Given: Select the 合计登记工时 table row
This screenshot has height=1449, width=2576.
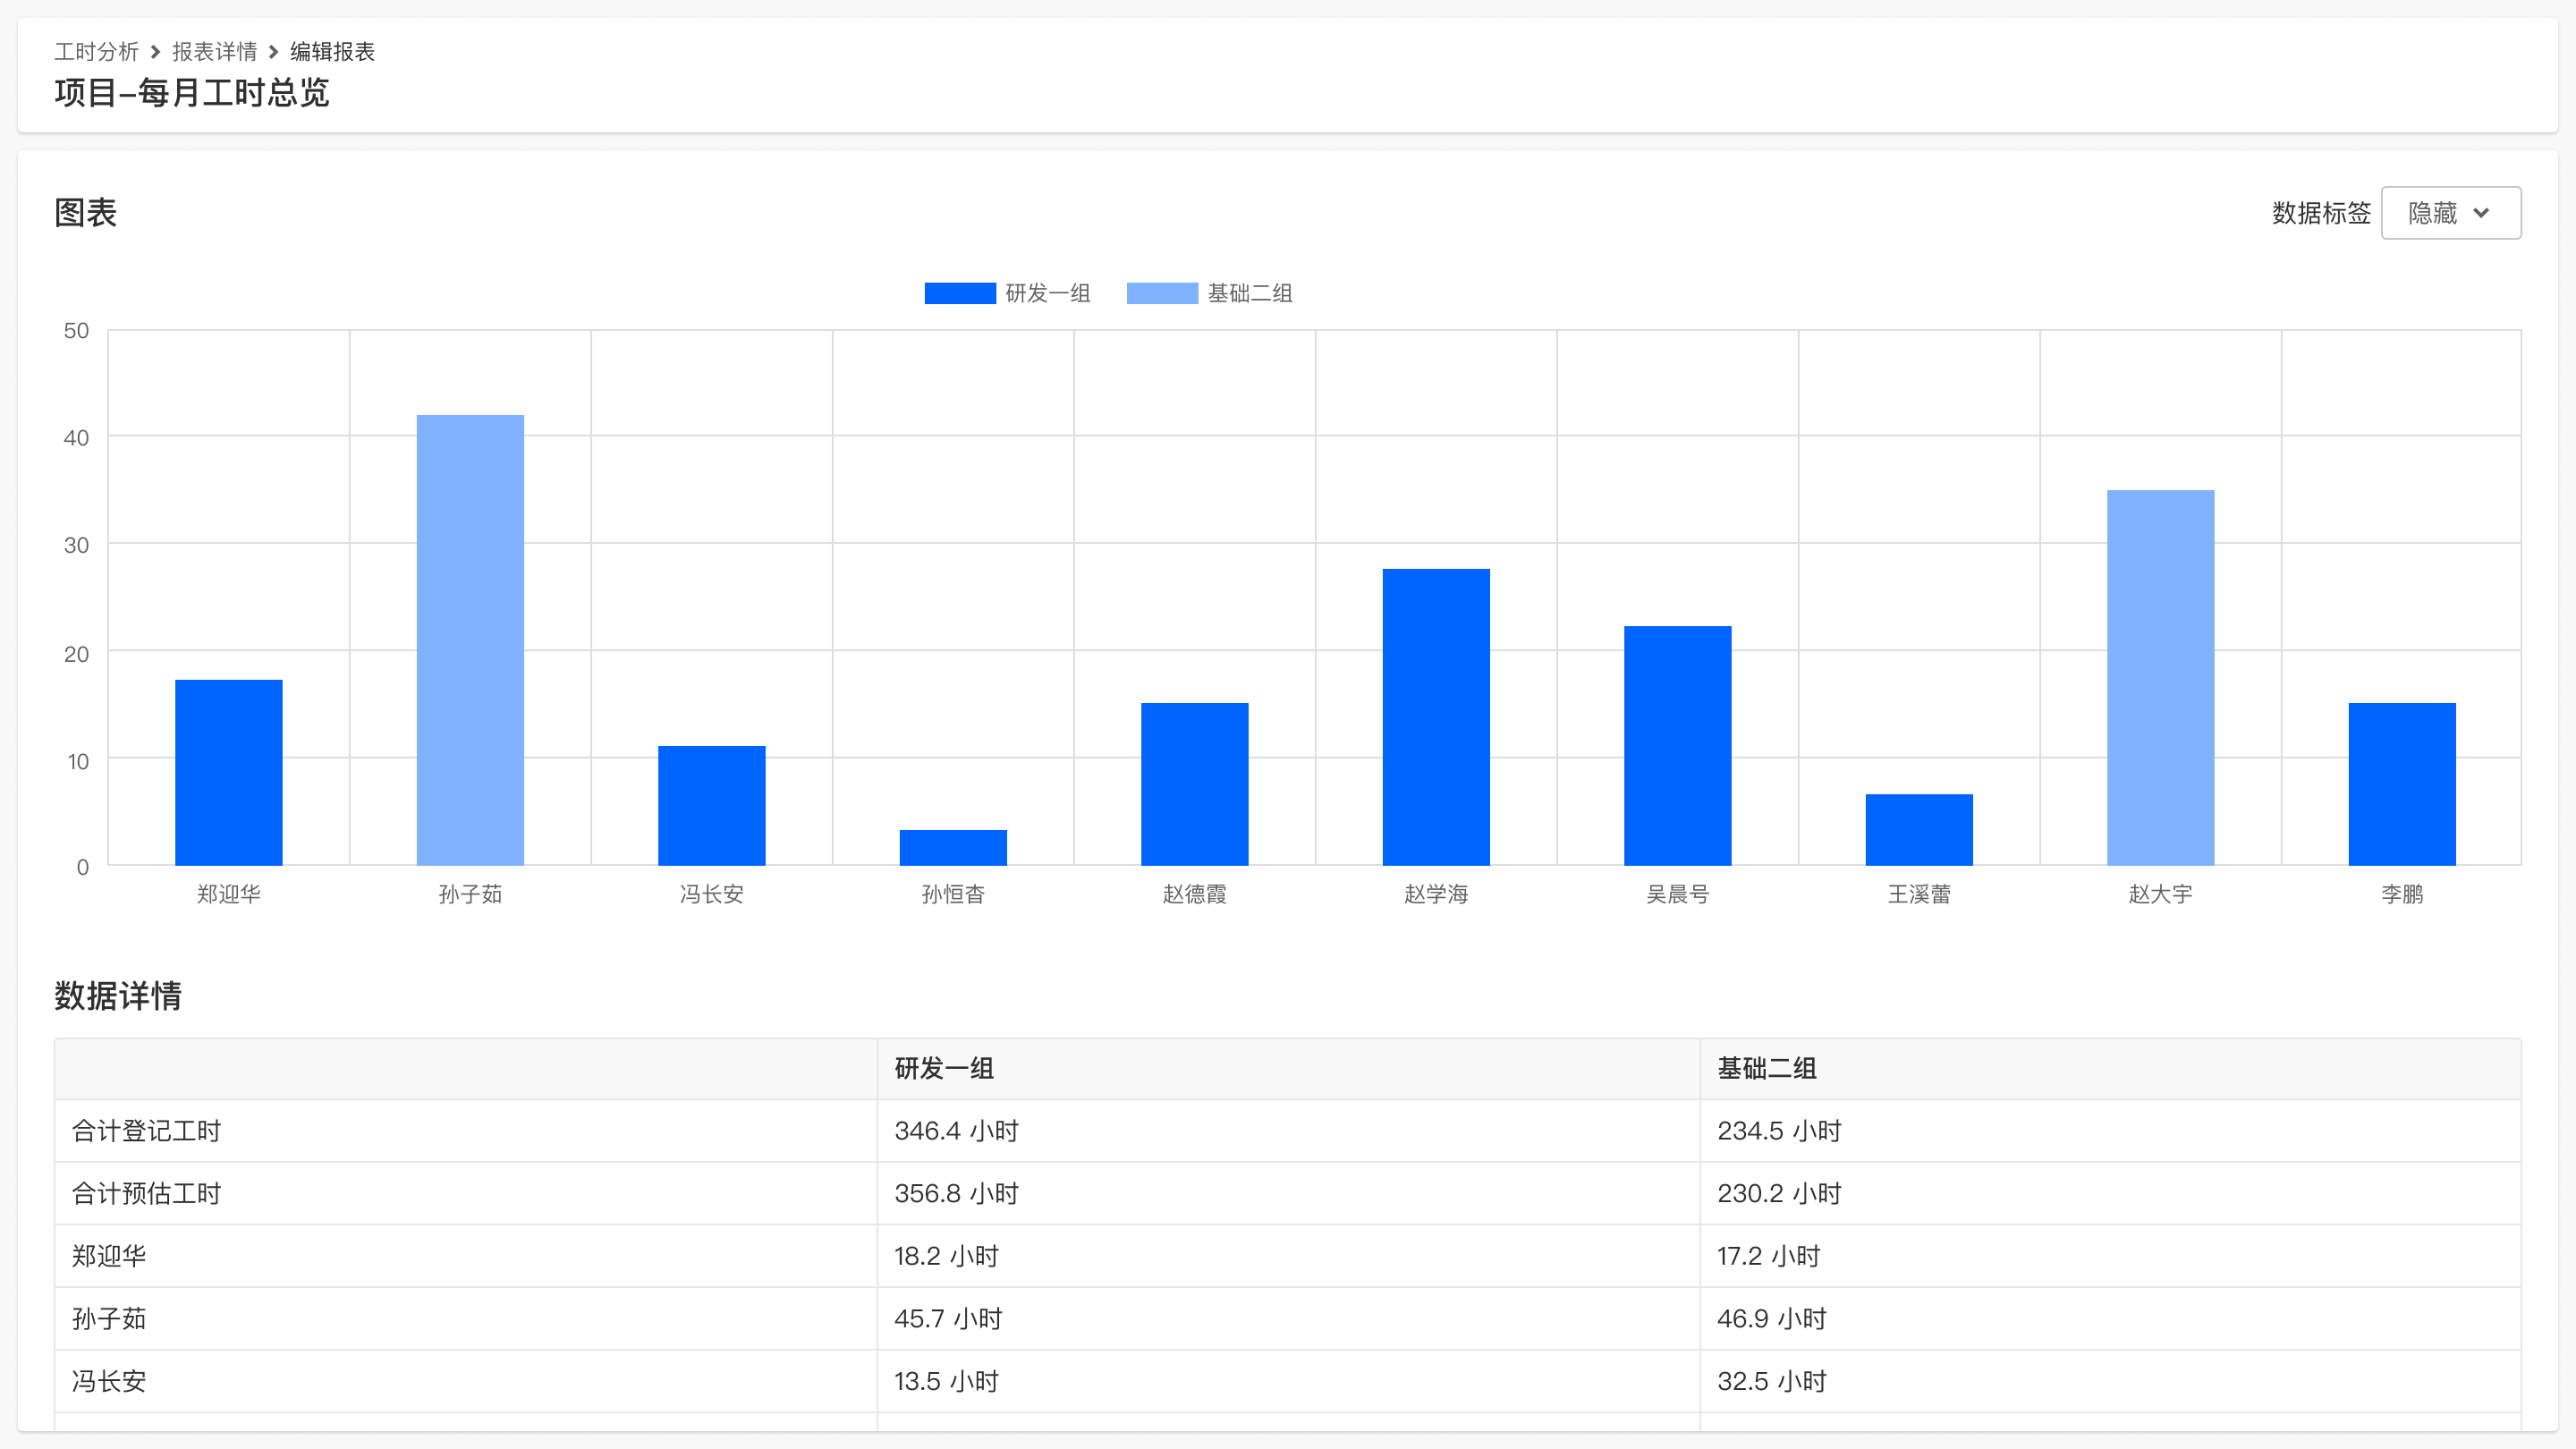Looking at the screenshot, I should (x=146, y=1131).
